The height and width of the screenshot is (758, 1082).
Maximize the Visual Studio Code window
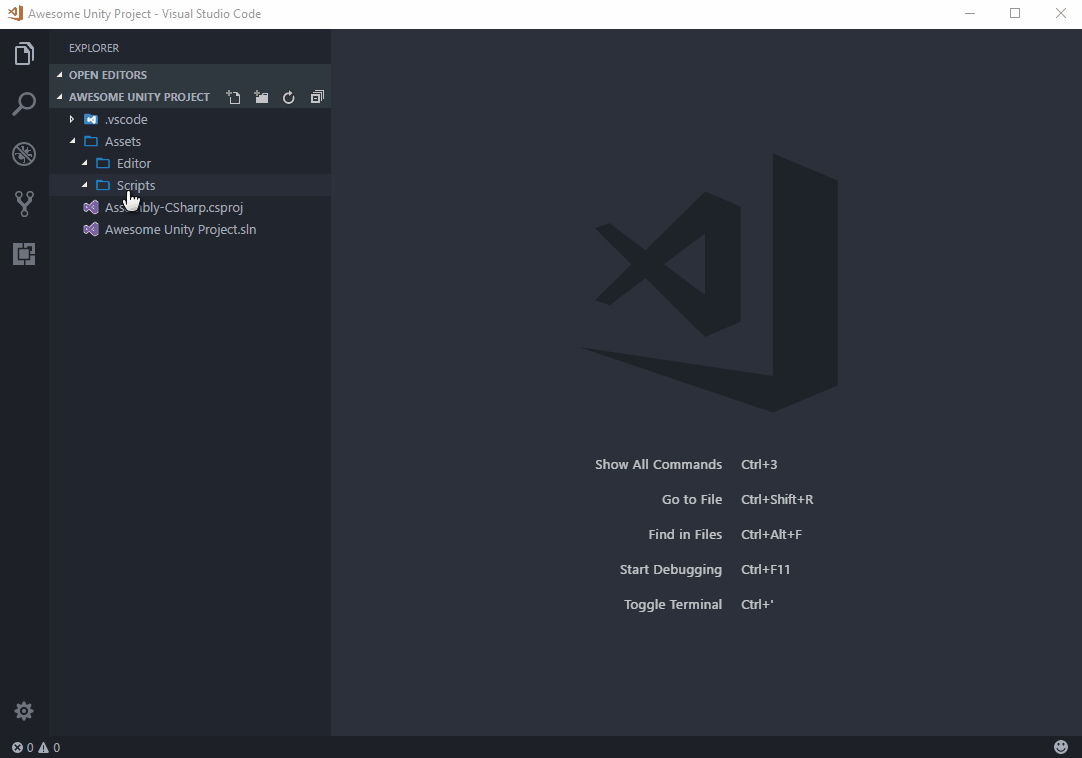click(x=1015, y=13)
